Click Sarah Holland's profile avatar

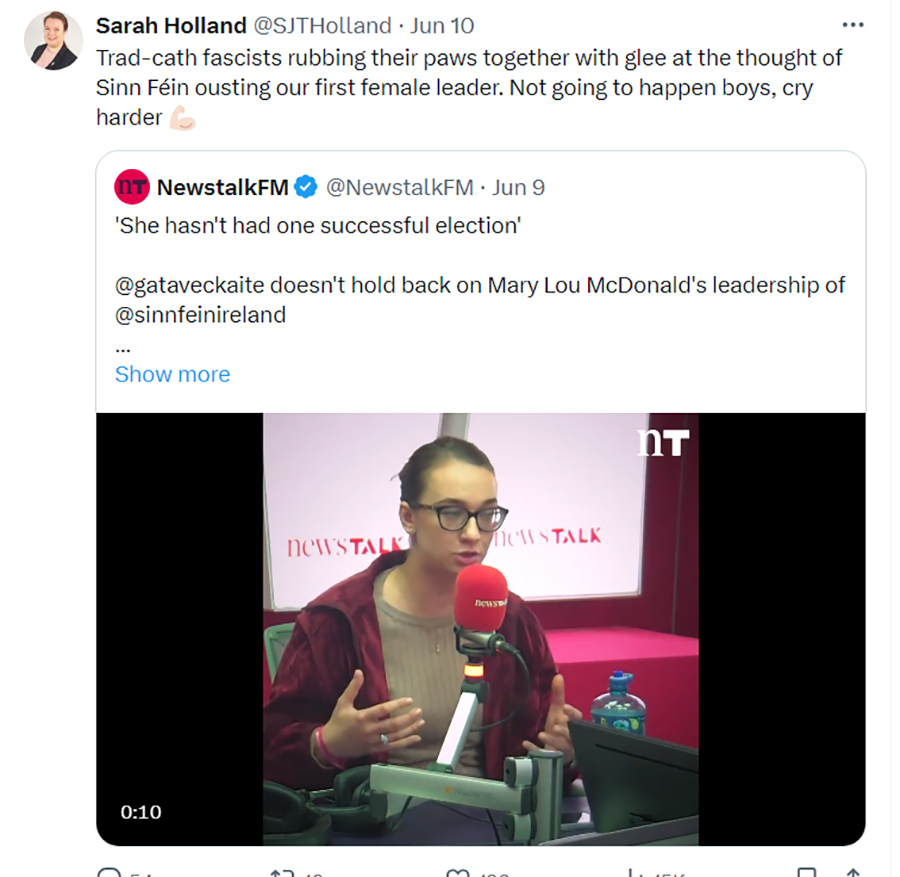coord(53,42)
